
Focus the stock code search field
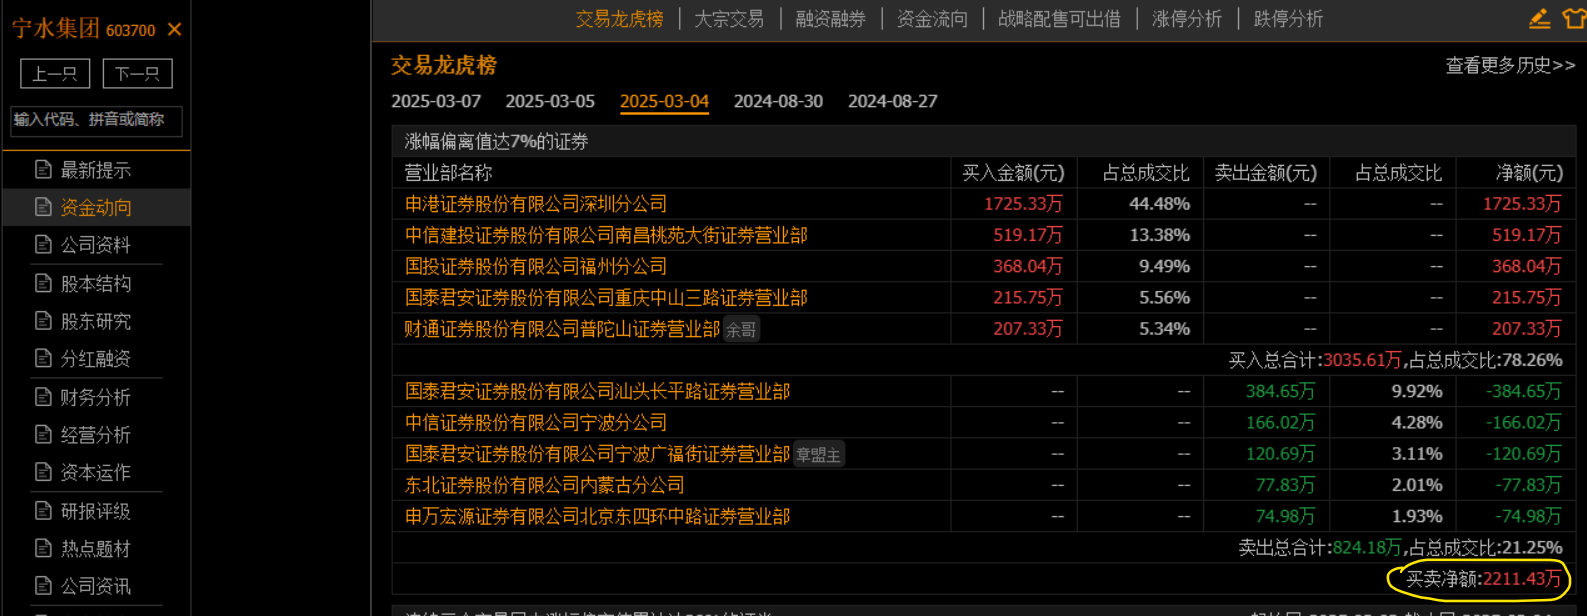point(96,120)
